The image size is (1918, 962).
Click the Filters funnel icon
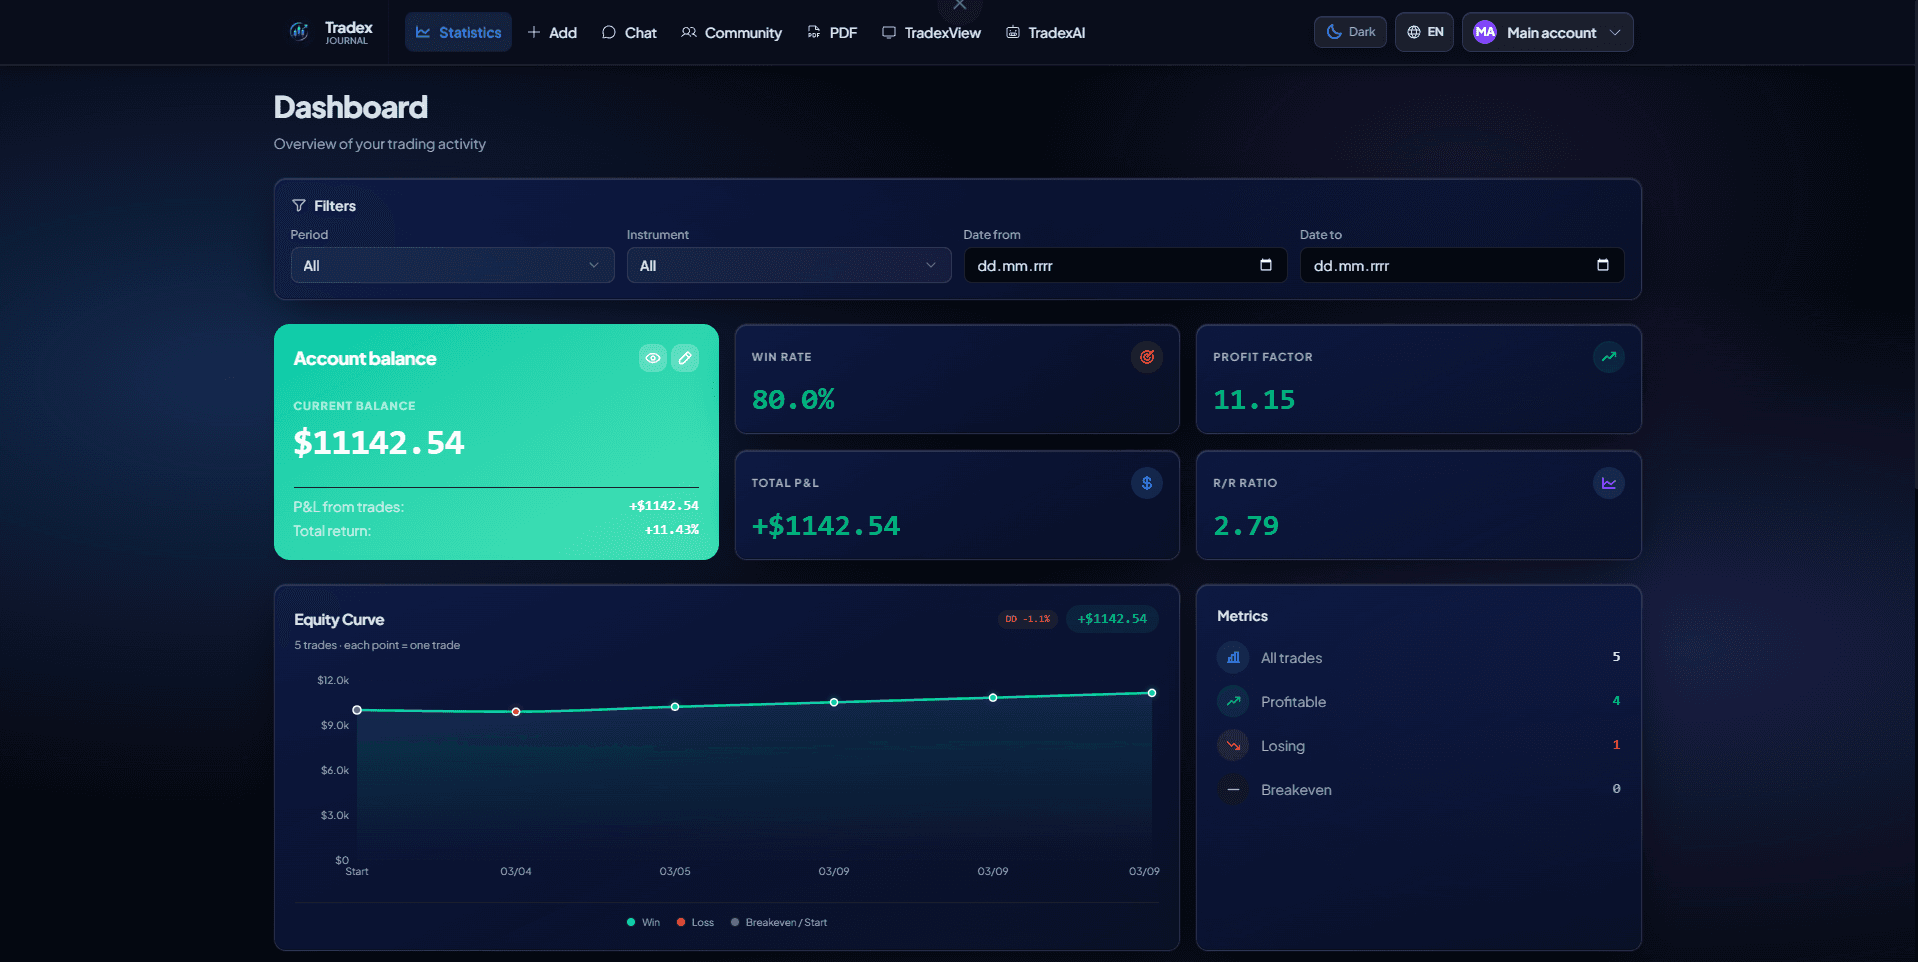point(299,205)
